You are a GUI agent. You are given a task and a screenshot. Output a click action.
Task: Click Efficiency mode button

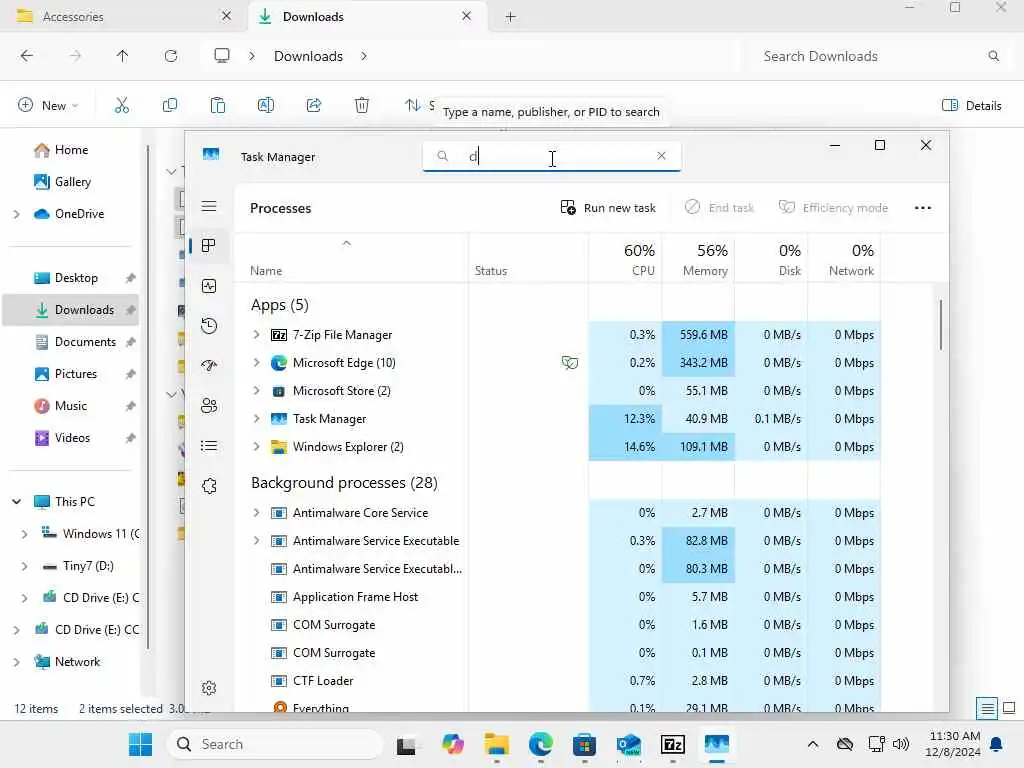click(x=833, y=208)
